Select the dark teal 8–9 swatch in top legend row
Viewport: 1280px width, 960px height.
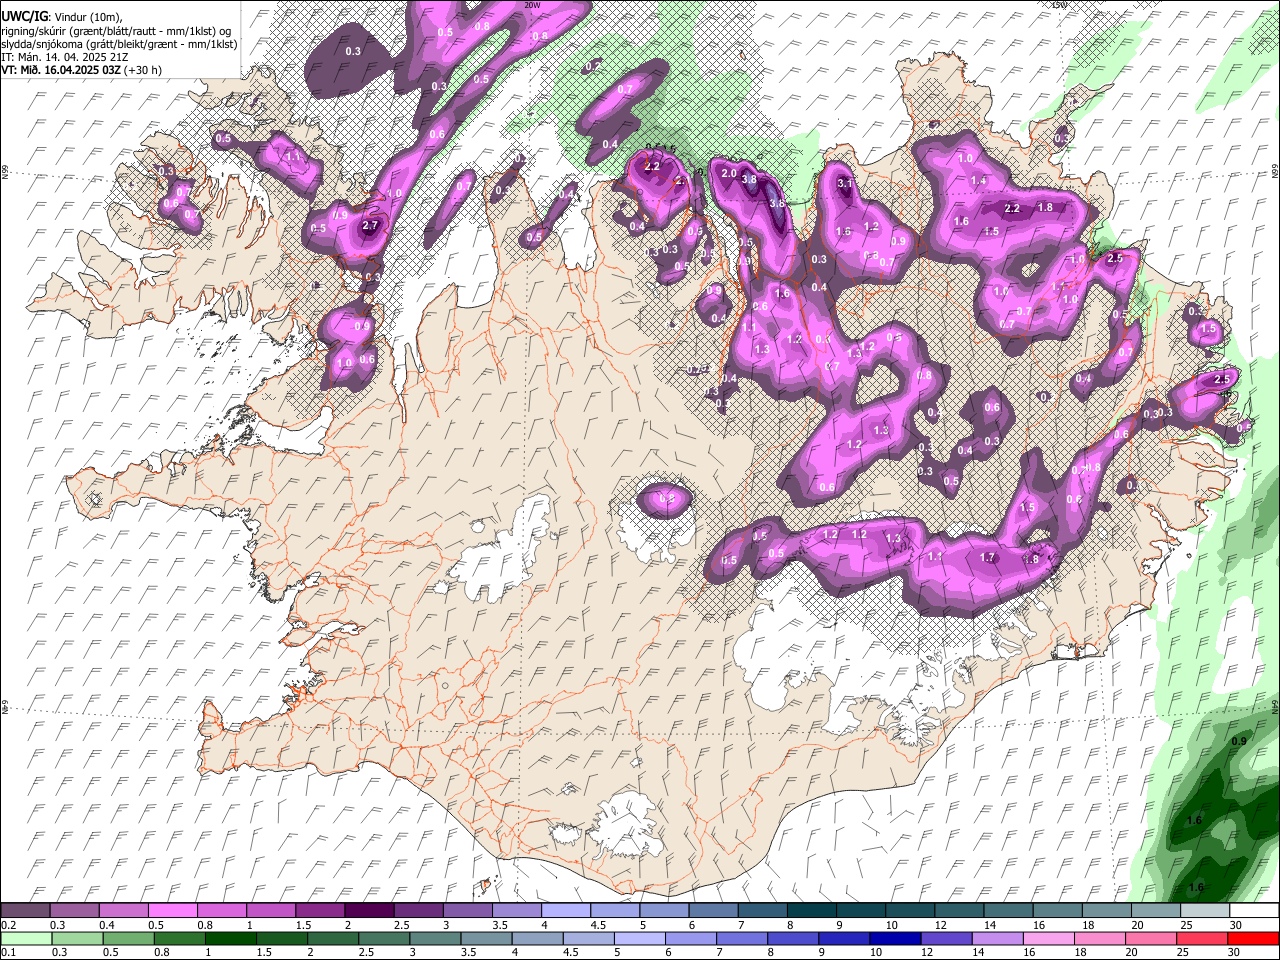click(812, 910)
